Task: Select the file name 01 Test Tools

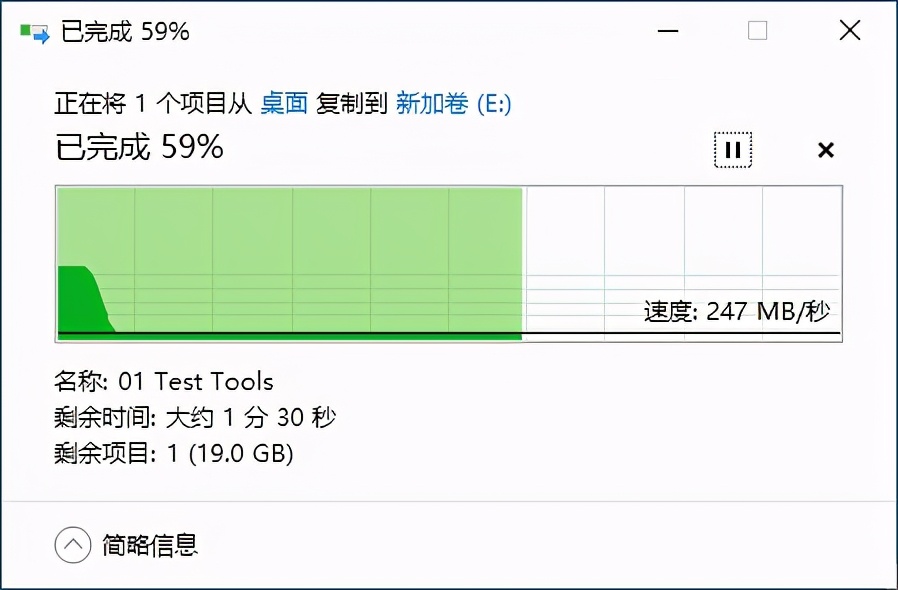Action: click(x=165, y=381)
